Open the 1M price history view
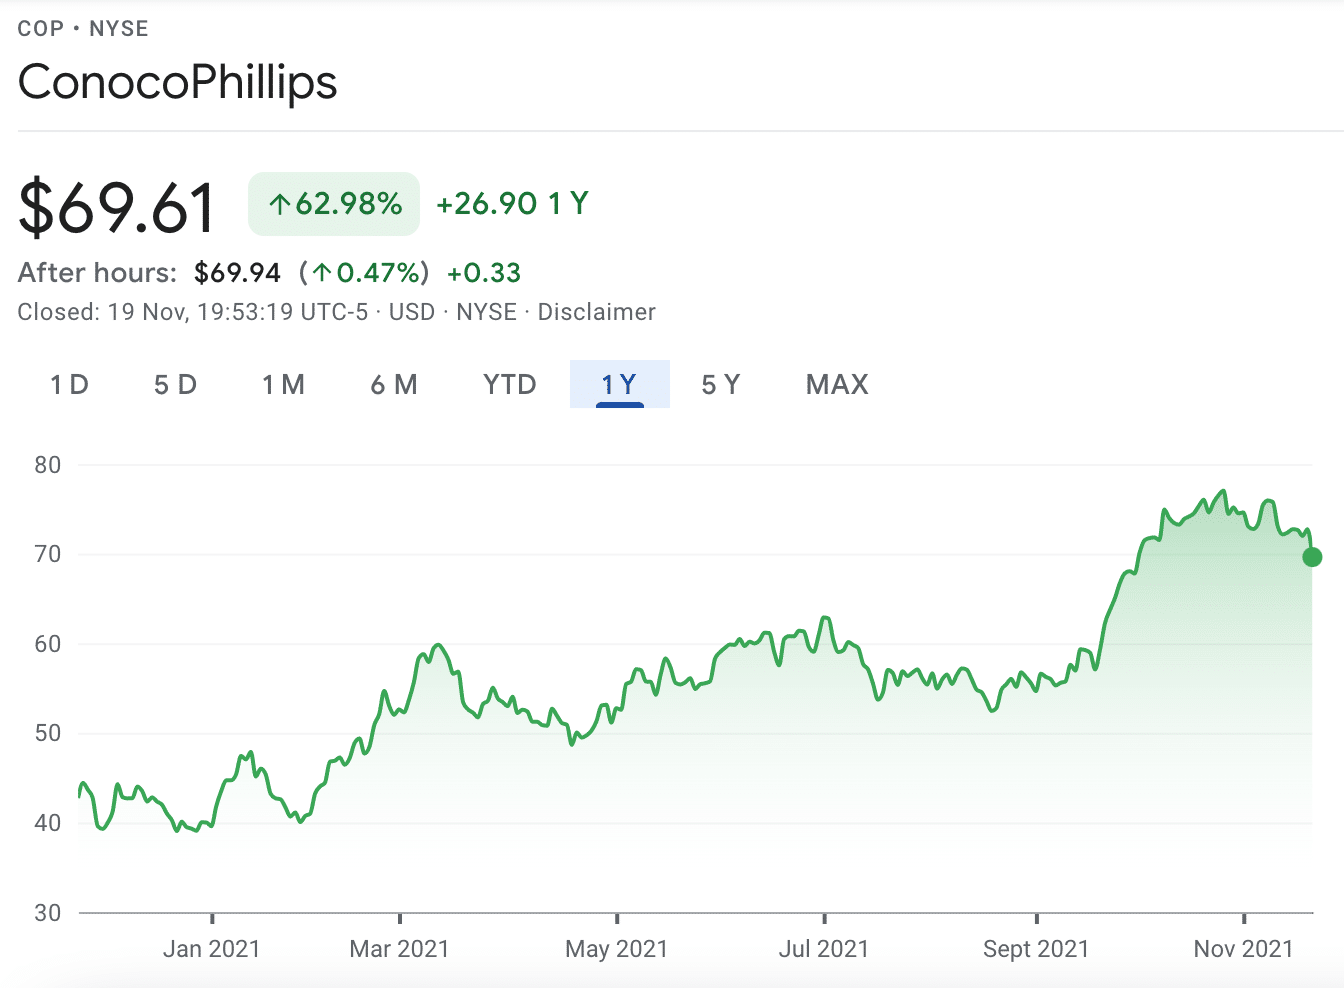This screenshot has height=988, width=1344. 283,384
